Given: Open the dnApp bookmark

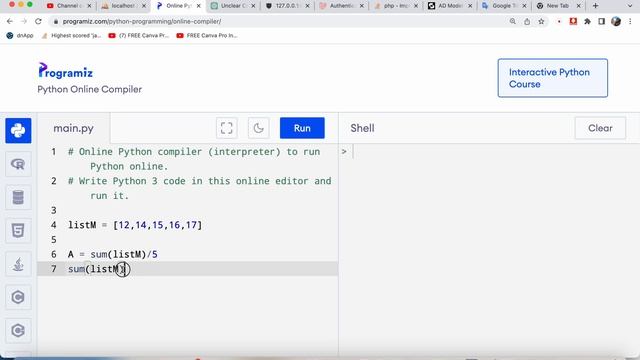Looking at the screenshot, I should (x=20, y=36).
